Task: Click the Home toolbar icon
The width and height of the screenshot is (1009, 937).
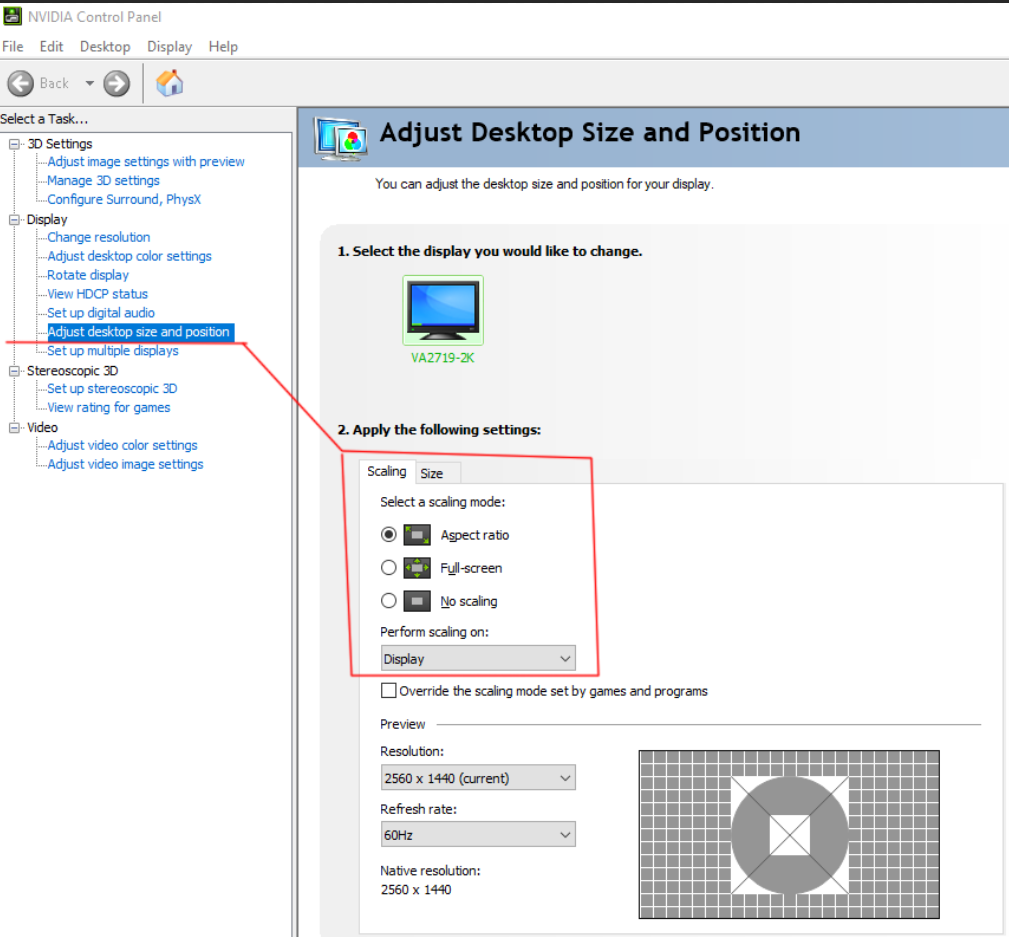Action: click(x=169, y=83)
